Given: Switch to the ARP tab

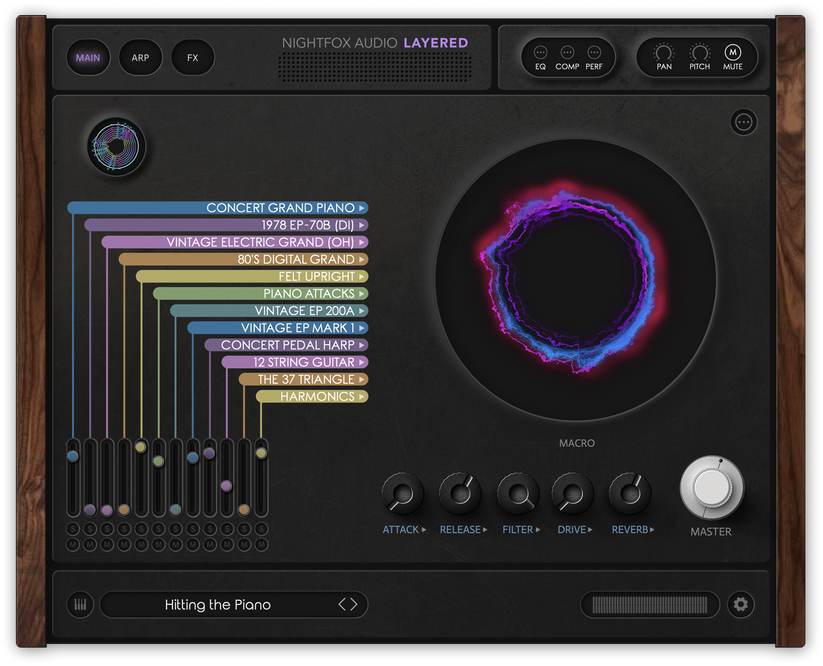Looking at the screenshot, I should pos(140,57).
